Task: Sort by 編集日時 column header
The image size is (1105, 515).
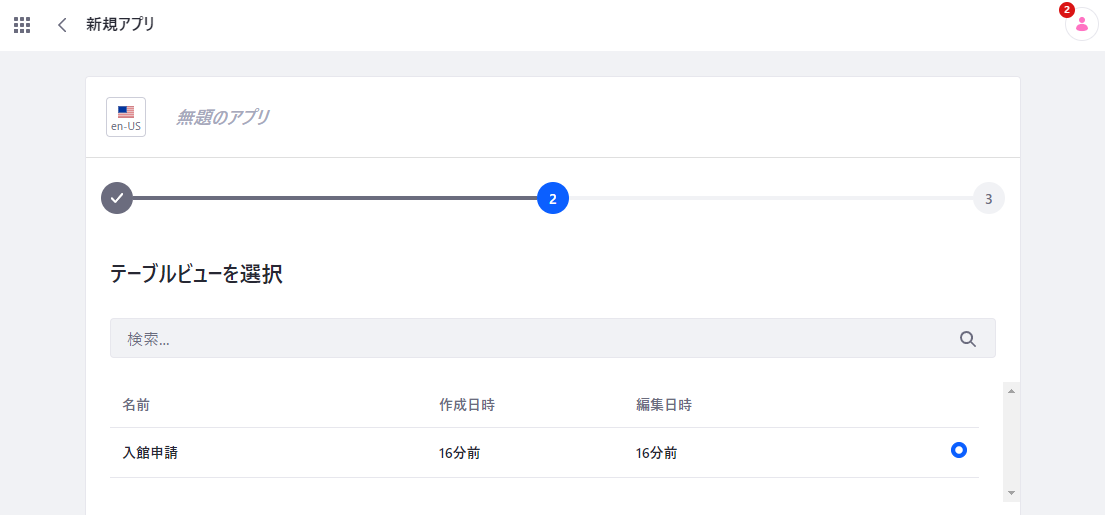Action: [663, 405]
